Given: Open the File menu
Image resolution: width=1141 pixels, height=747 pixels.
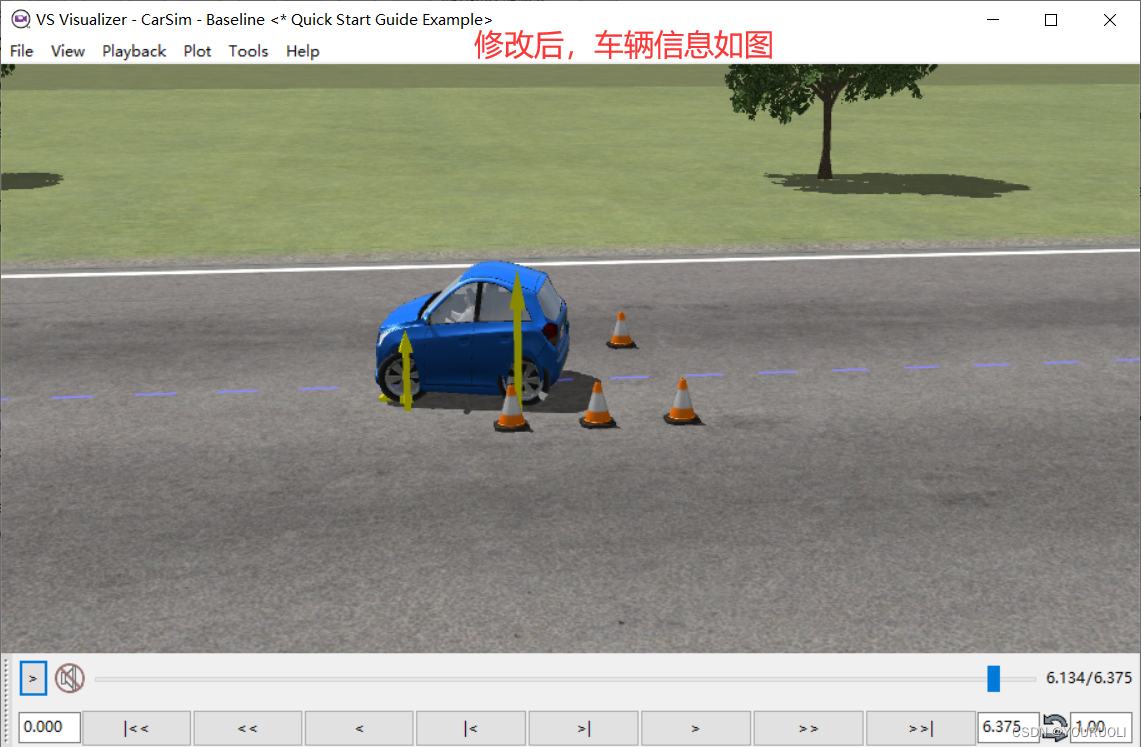Looking at the screenshot, I should coord(21,51).
